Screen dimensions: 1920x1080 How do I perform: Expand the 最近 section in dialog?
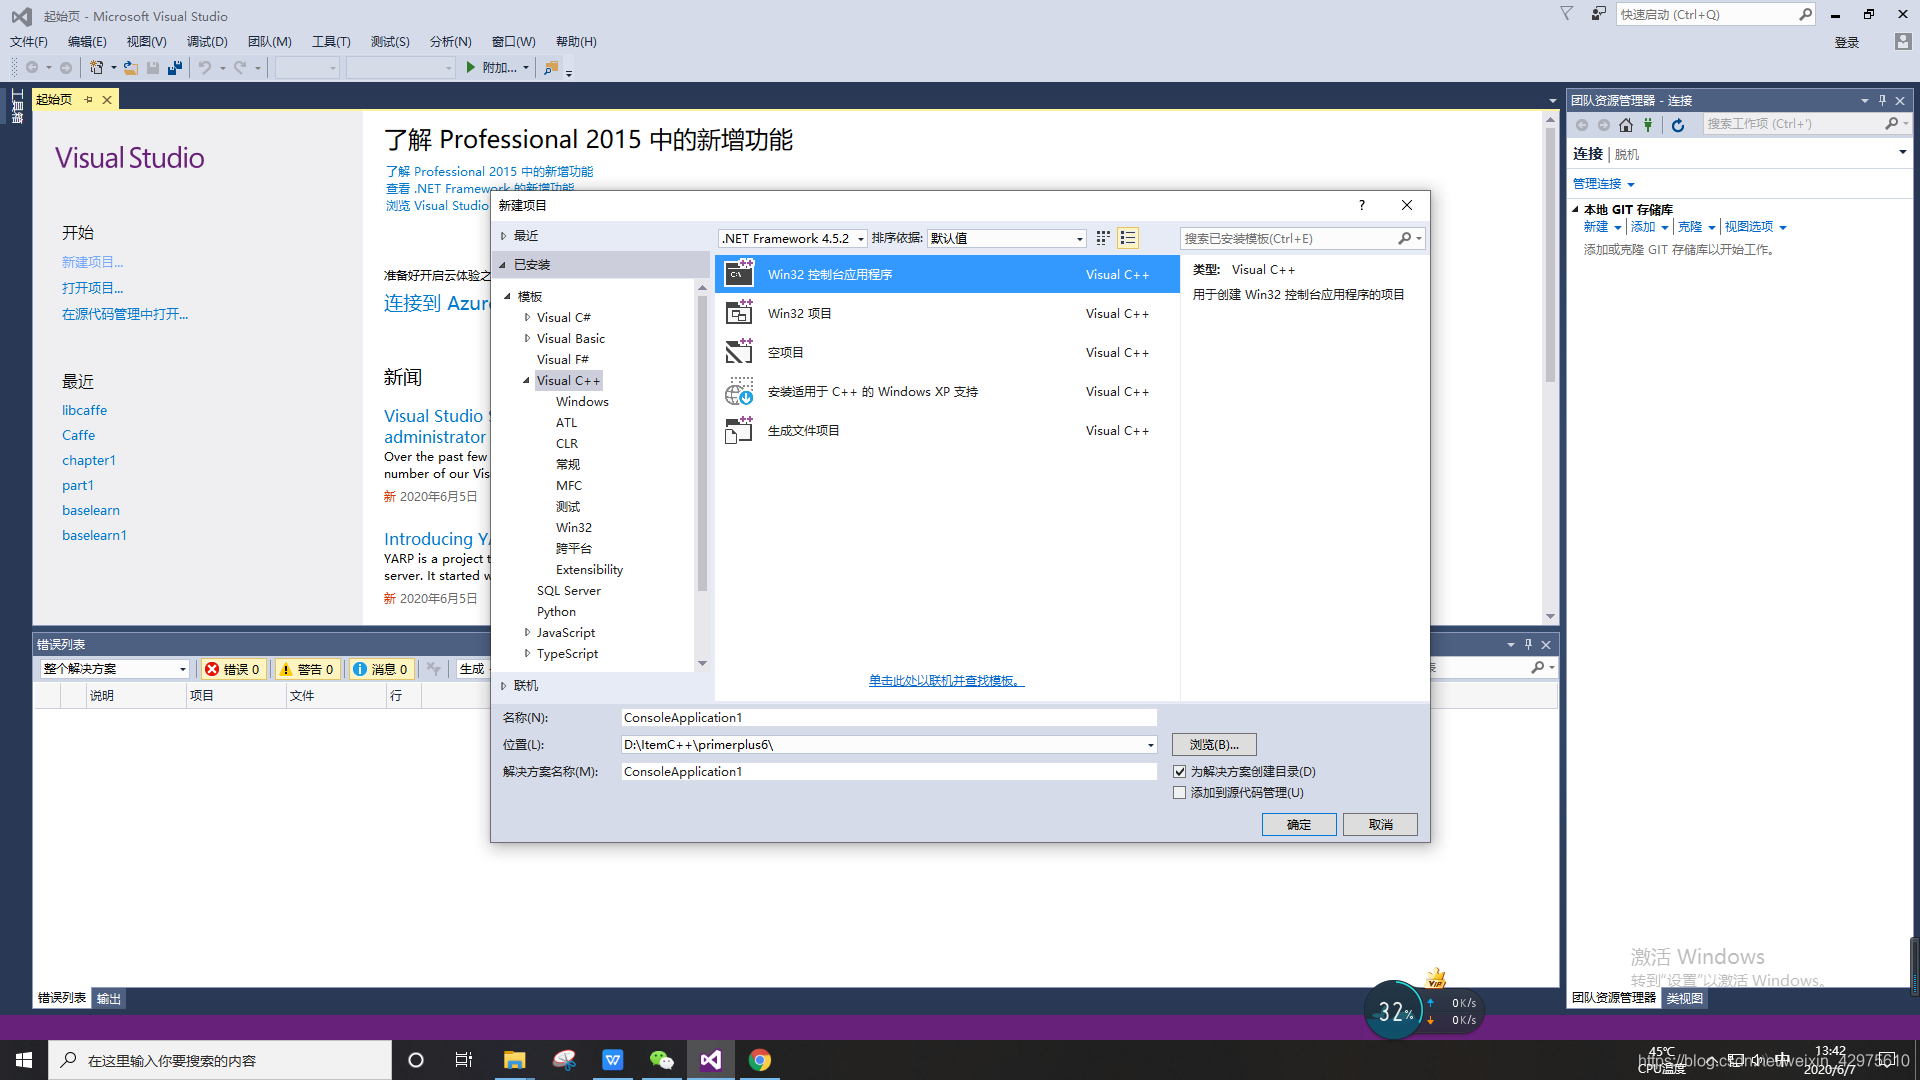(503, 235)
